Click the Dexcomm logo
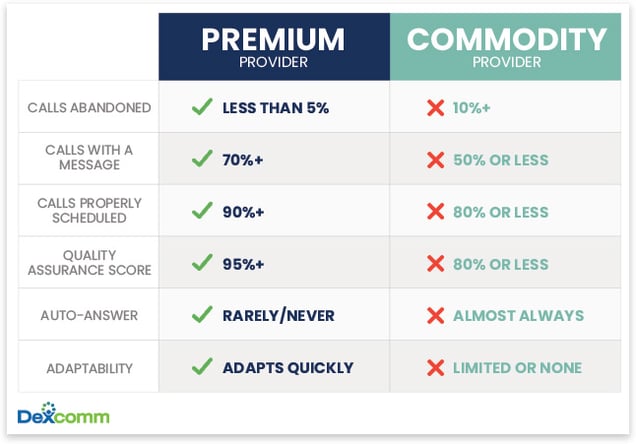This screenshot has height=444, width=636. [63, 413]
